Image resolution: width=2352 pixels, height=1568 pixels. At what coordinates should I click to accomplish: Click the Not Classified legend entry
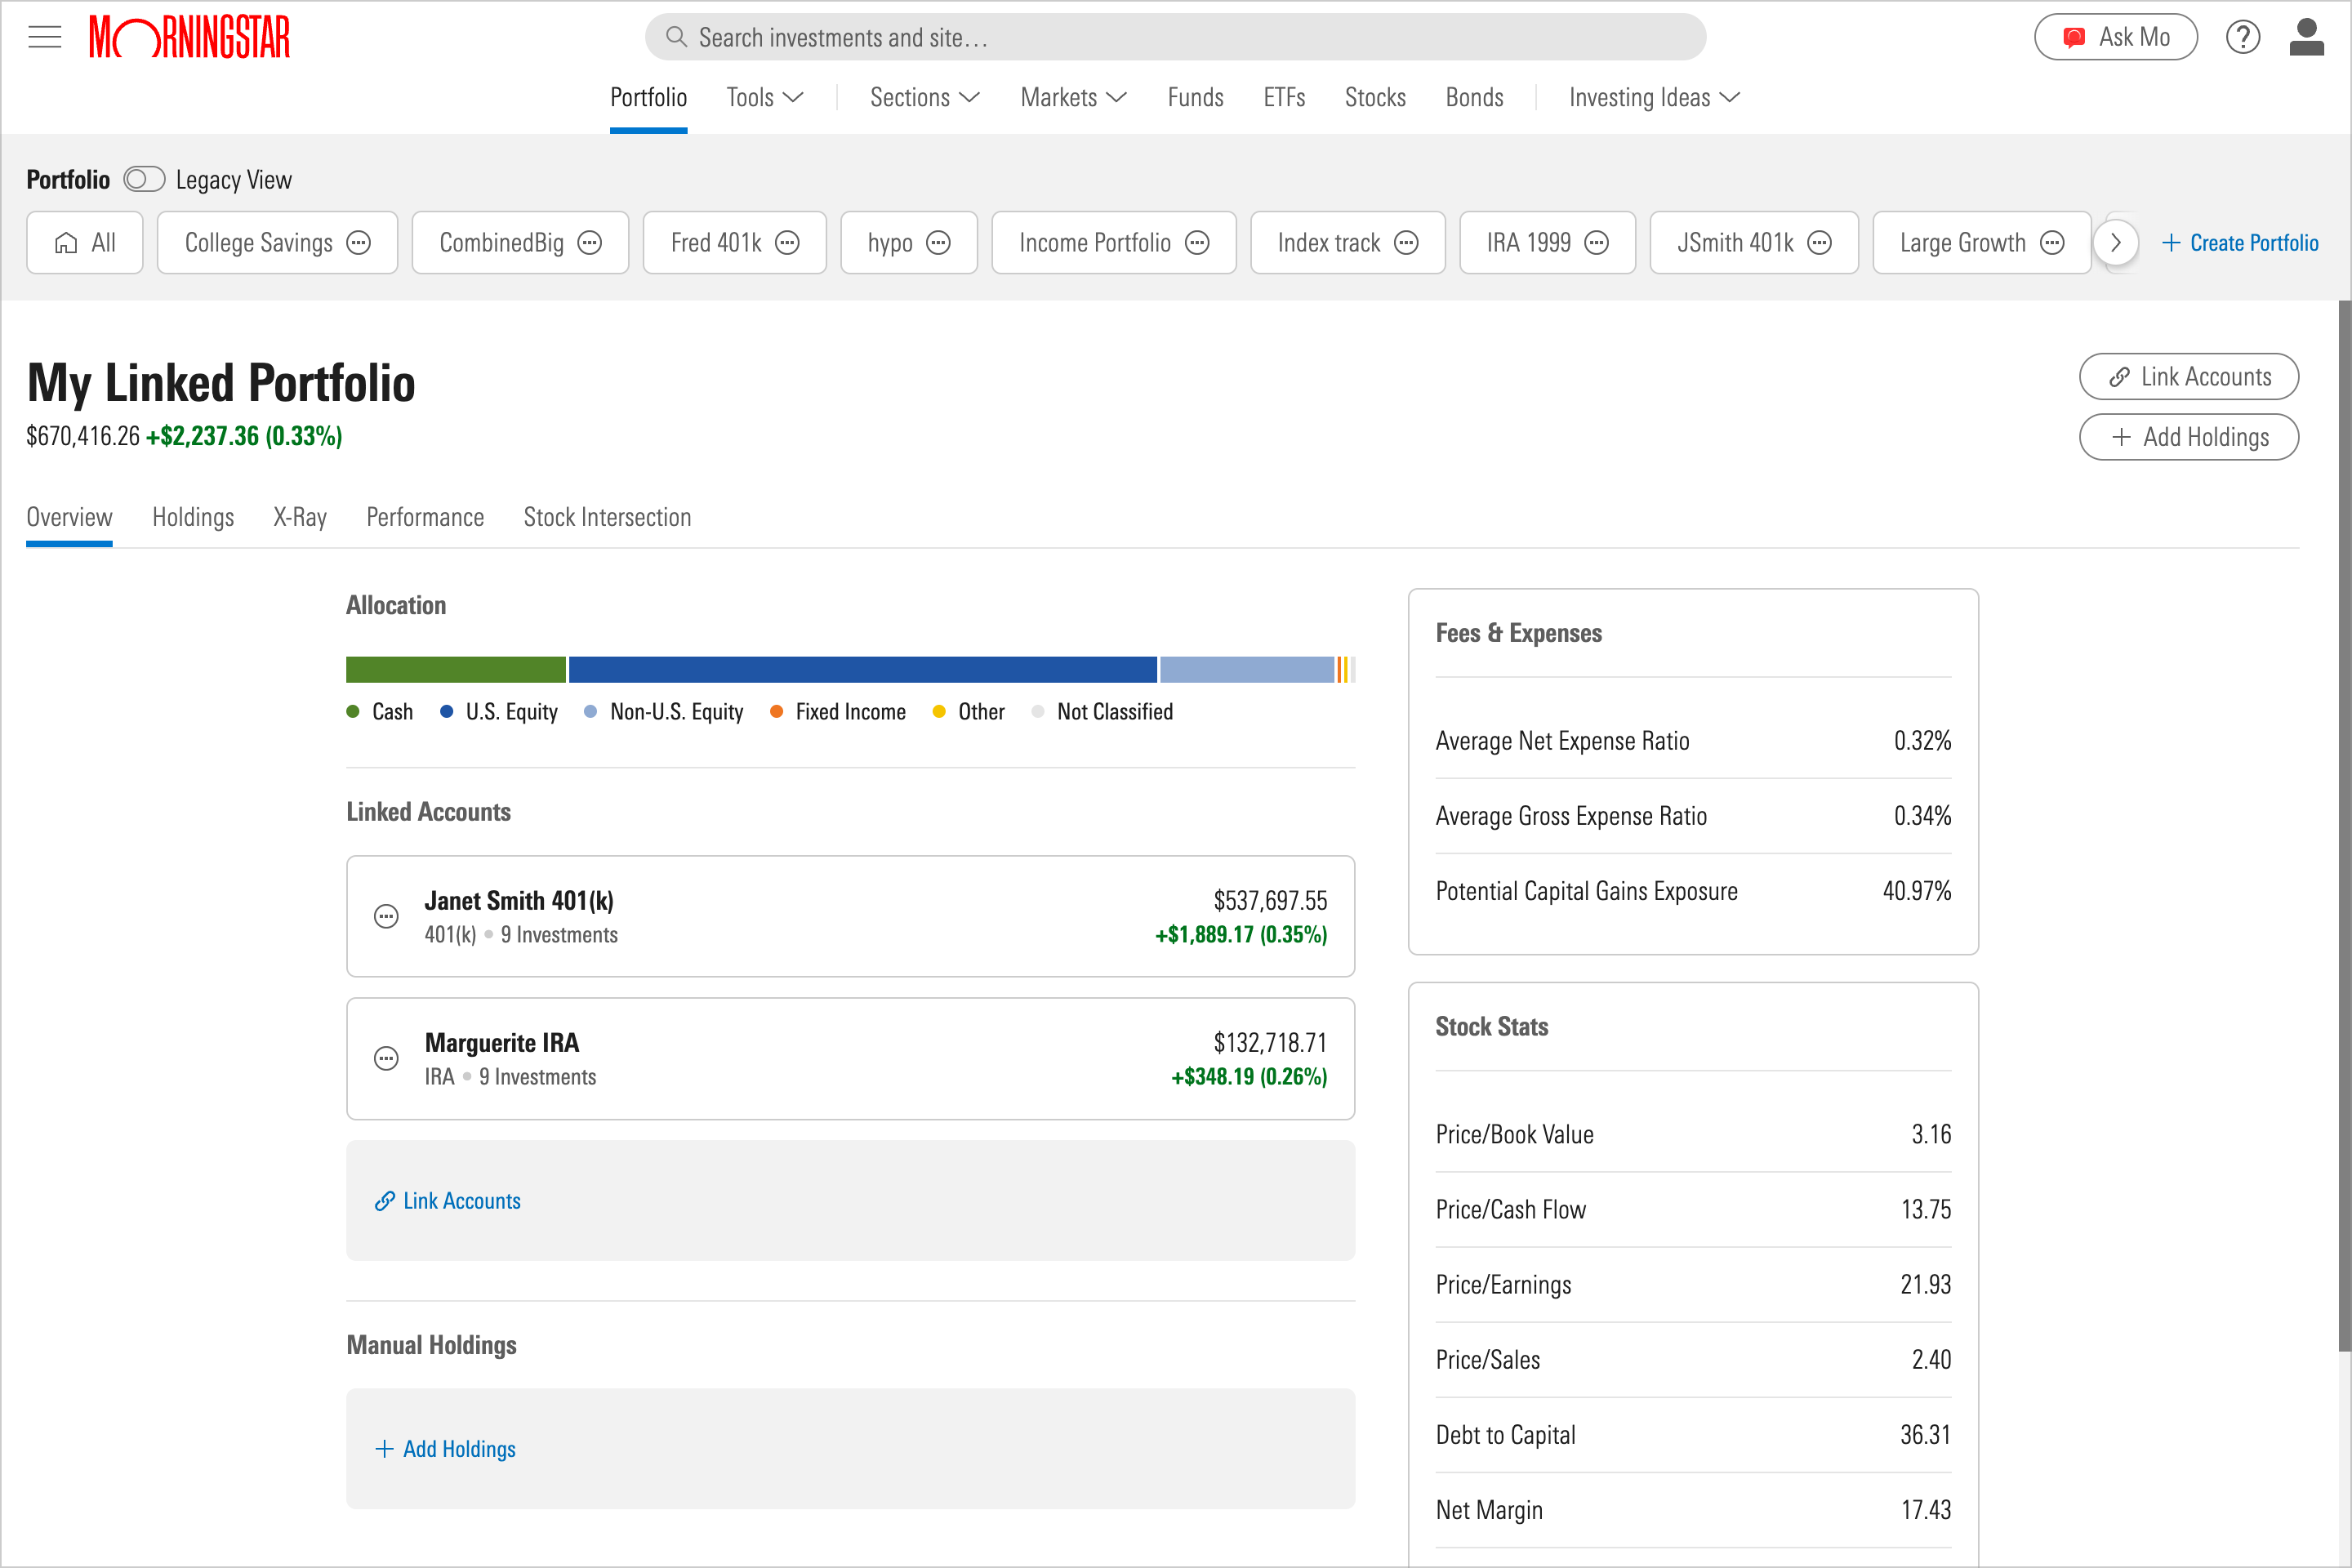point(1102,712)
